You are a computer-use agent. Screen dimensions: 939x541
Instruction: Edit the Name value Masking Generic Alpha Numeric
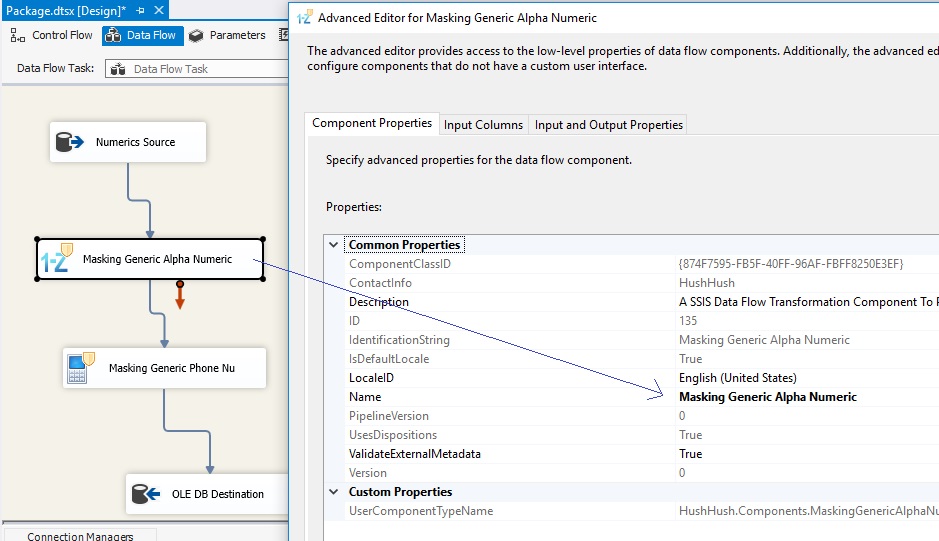768,397
